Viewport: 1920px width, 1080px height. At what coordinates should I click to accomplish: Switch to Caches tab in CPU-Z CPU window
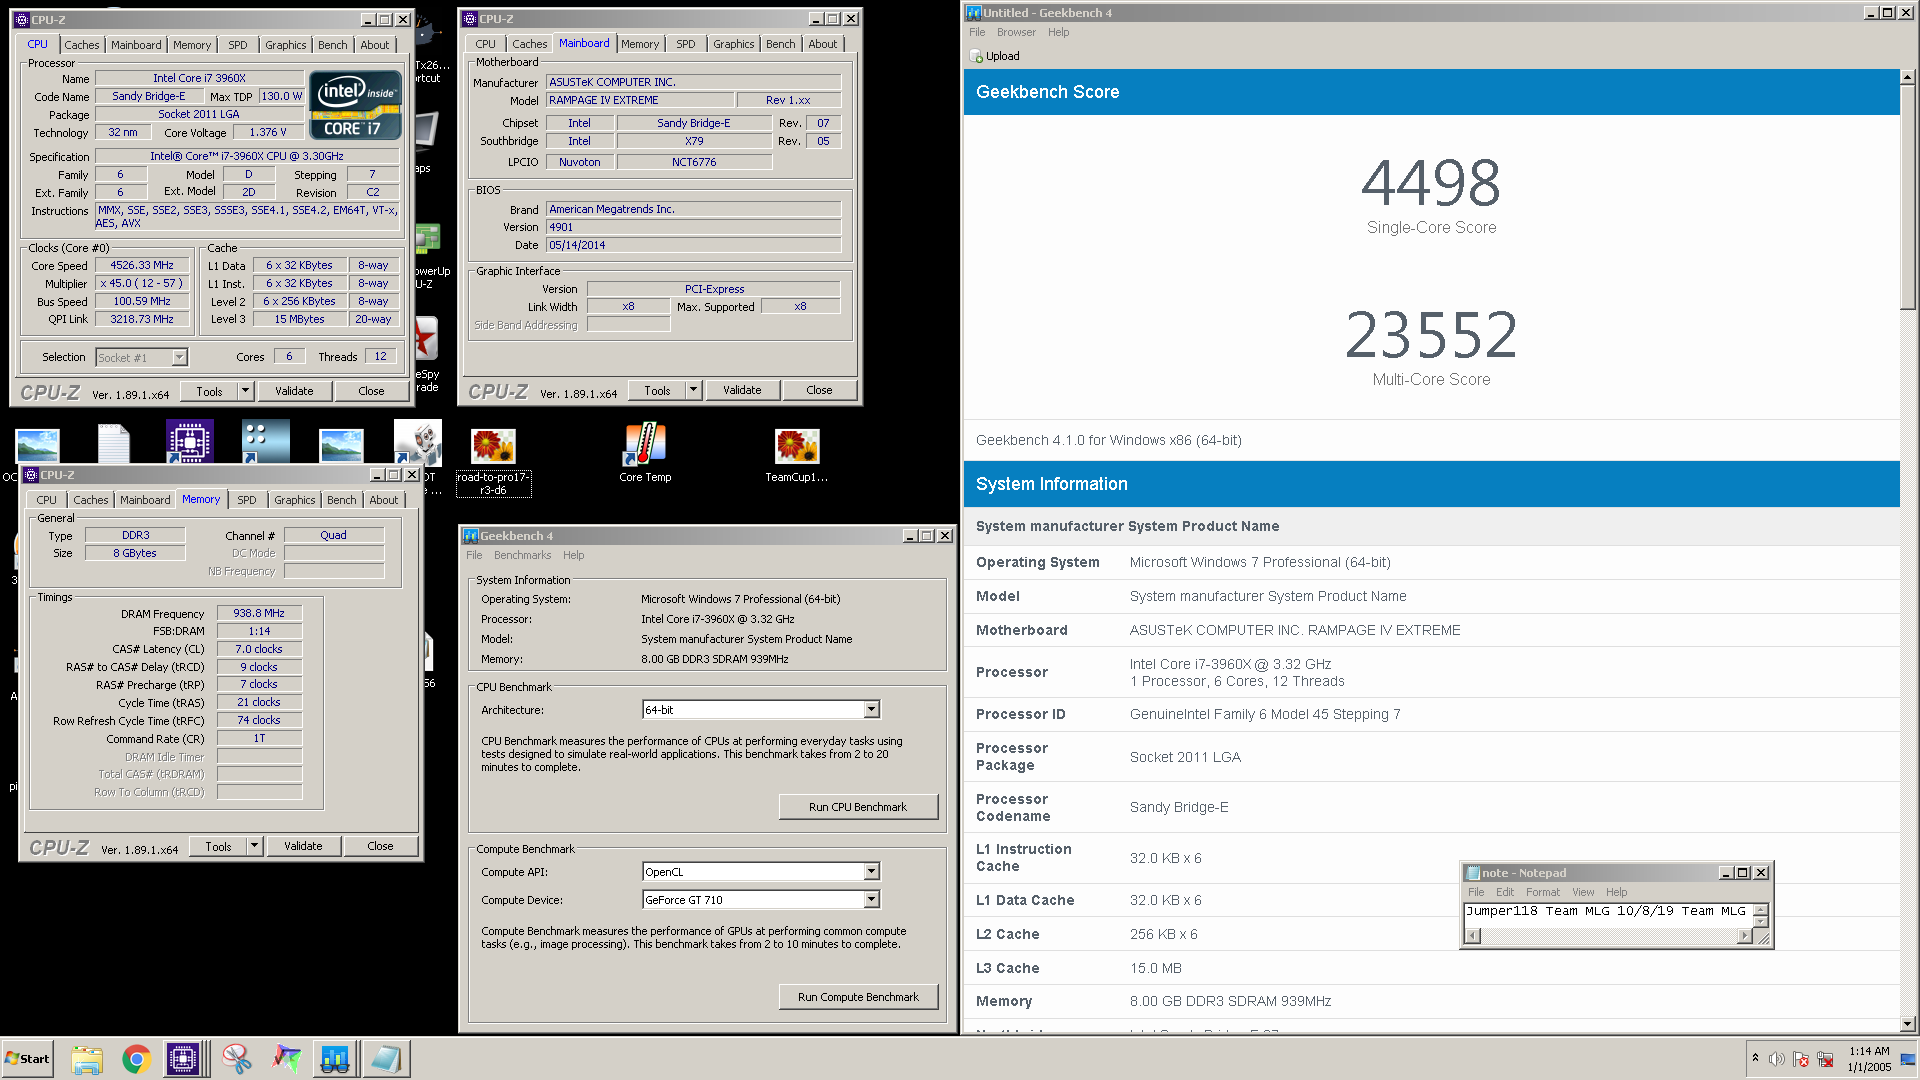[x=82, y=45]
